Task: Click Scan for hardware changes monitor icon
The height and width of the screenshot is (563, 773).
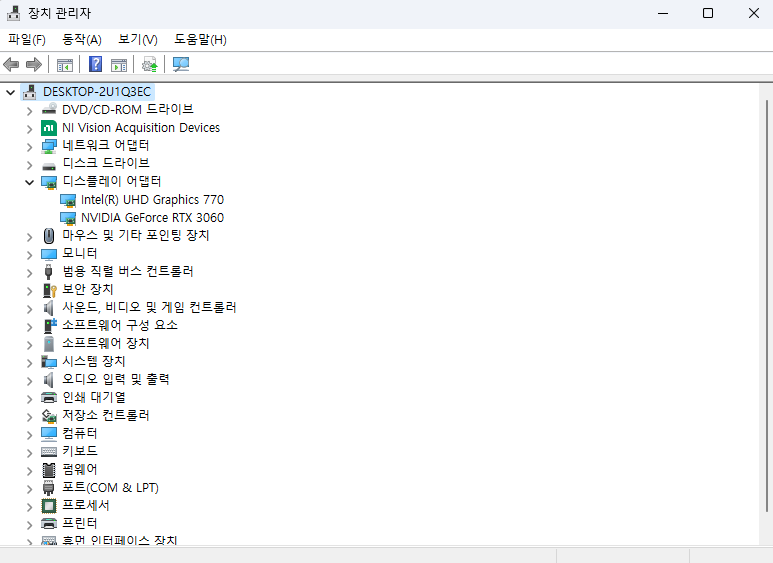Action: click(181, 64)
